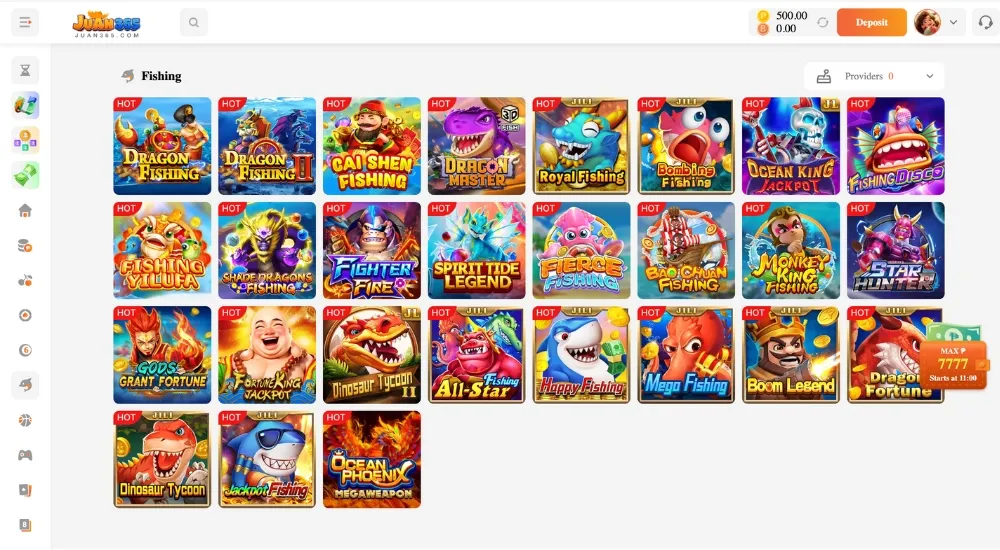This screenshot has height=550, width=1000.
Task: Go to the home house icon in sidebar
Action: [25, 211]
